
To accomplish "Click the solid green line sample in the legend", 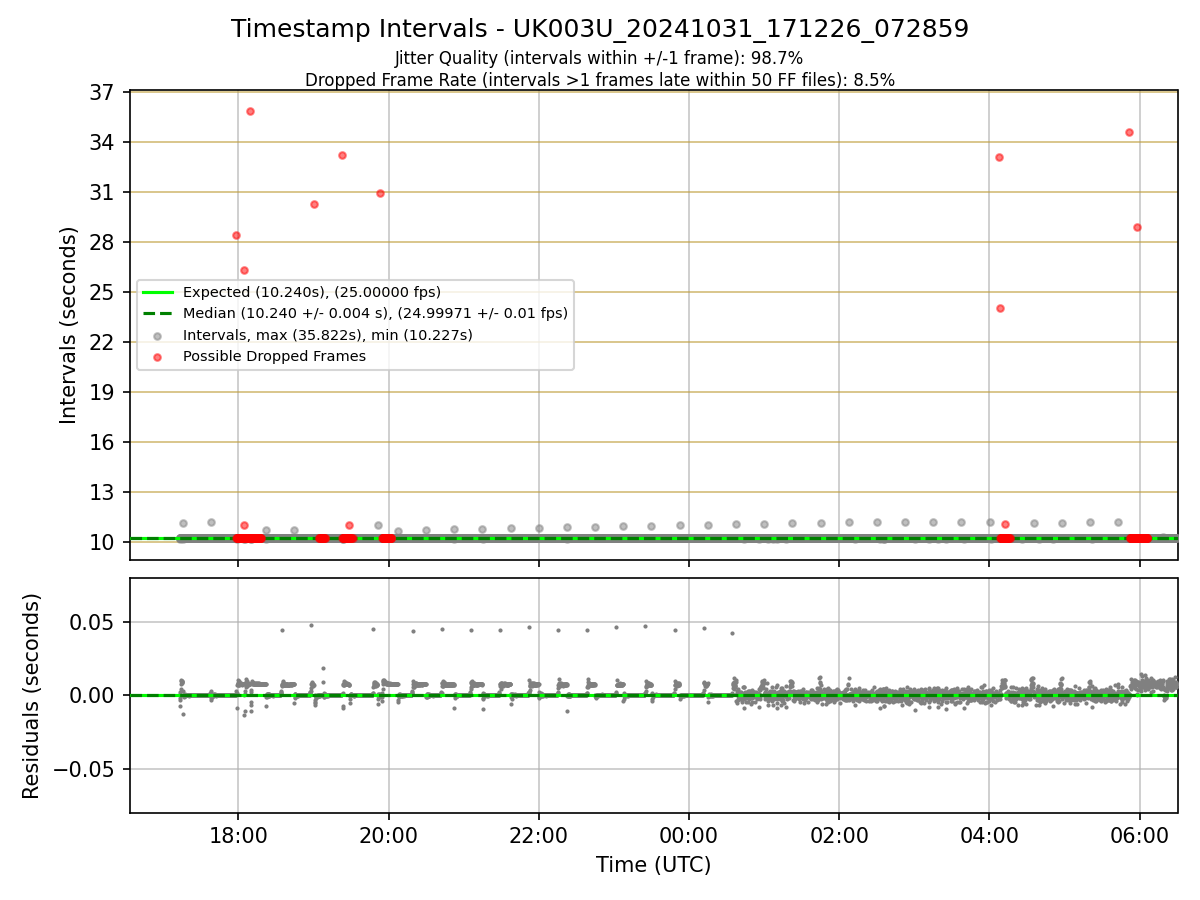I will click(x=158, y=292).
